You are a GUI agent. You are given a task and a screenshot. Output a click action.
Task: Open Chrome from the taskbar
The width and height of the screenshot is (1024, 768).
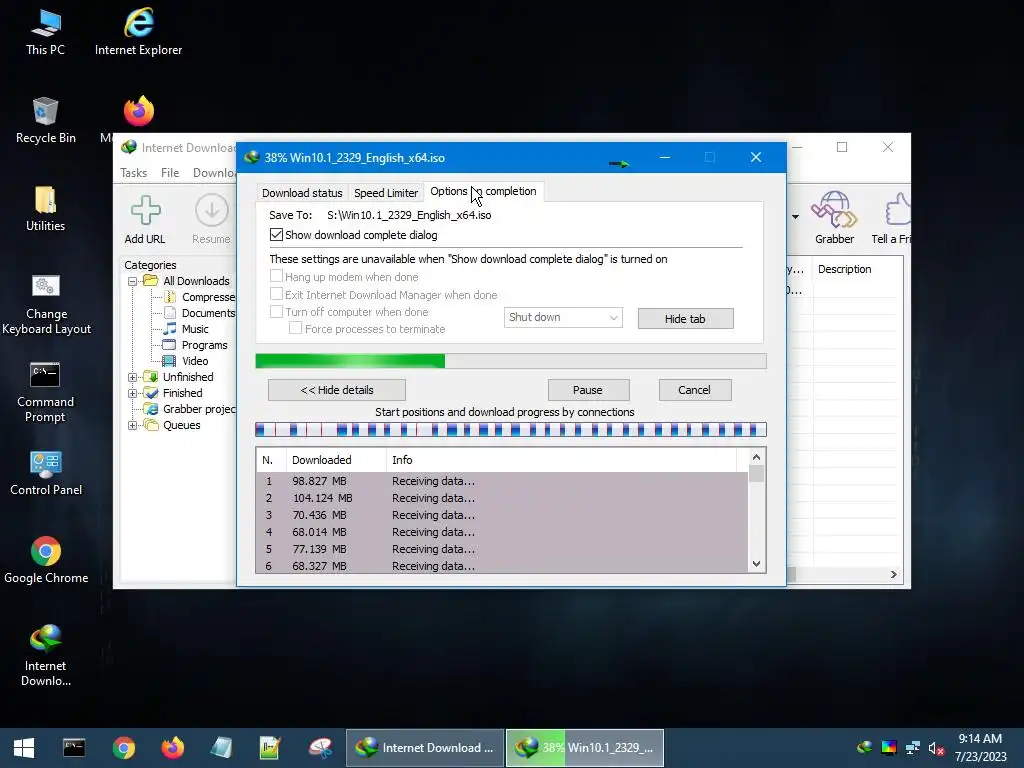point(123,748)
